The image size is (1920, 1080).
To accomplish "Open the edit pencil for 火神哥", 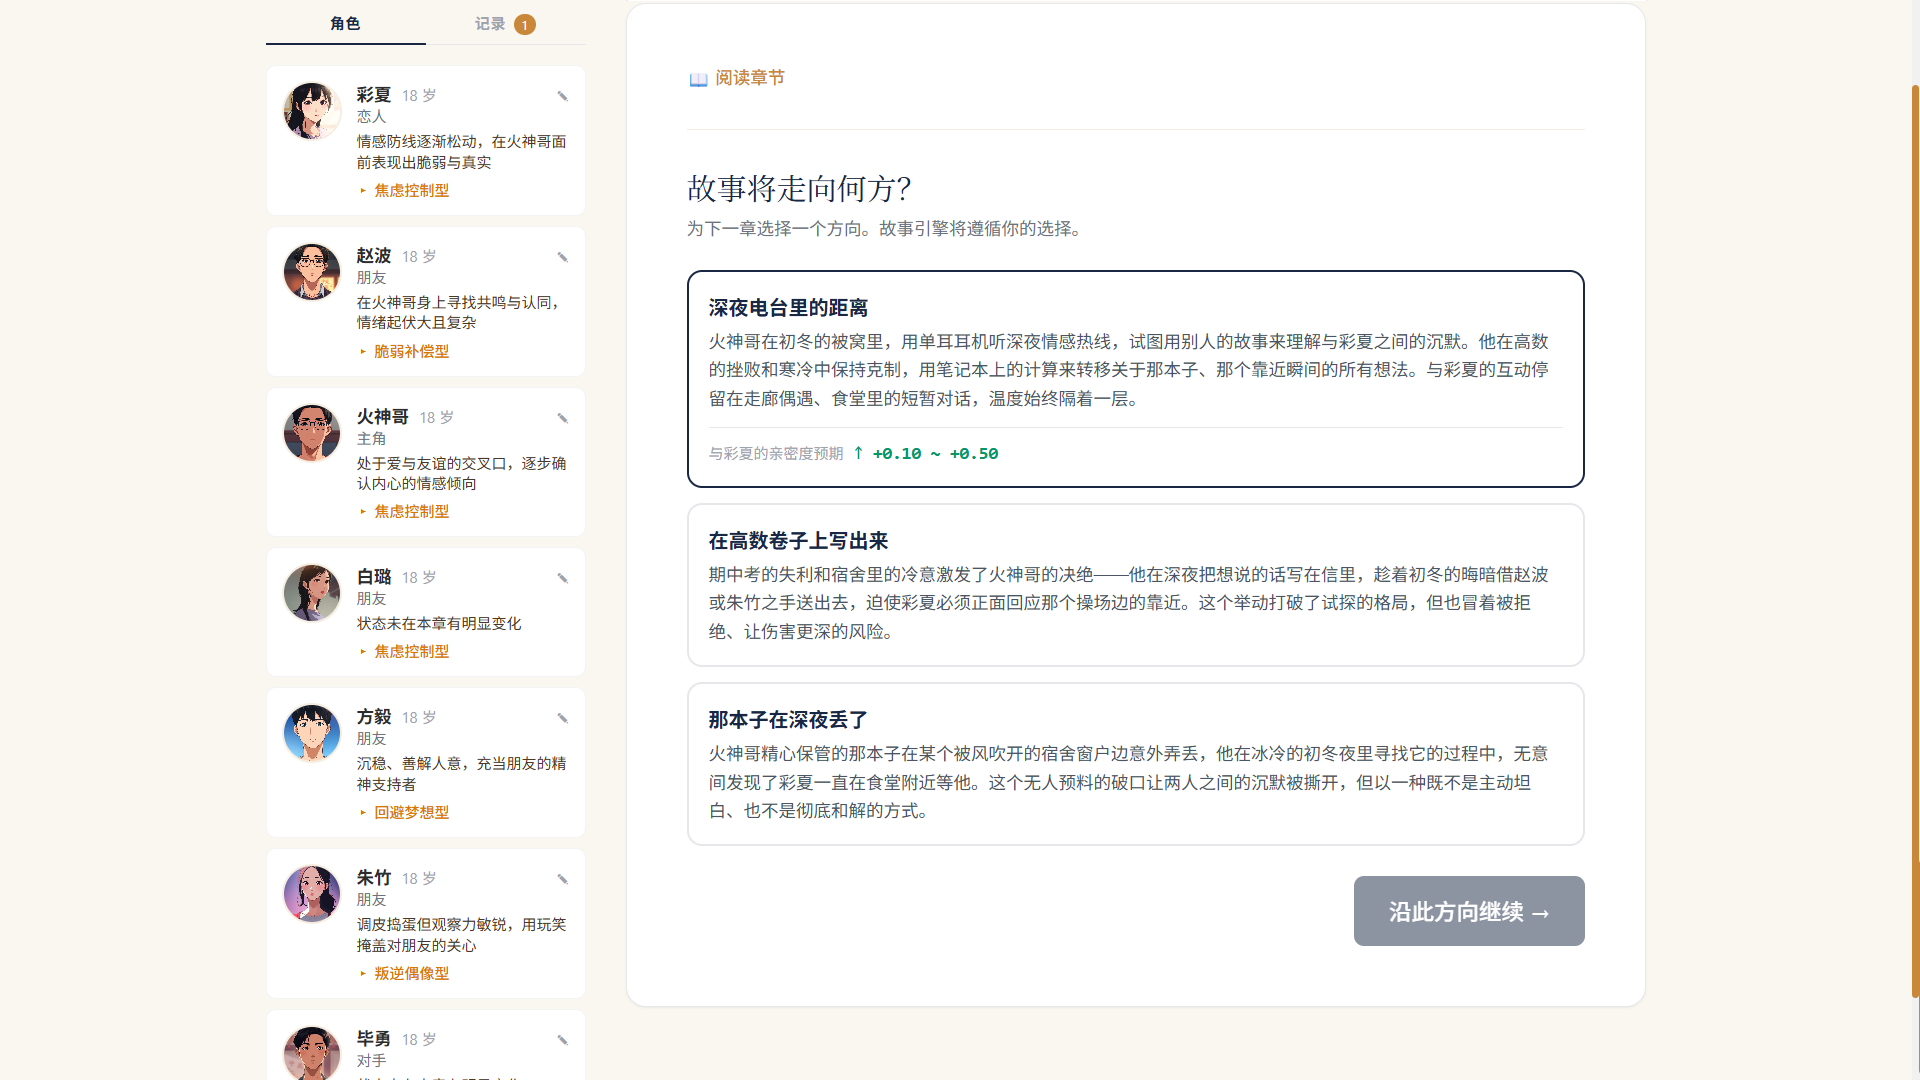I will tap(563, 418).
